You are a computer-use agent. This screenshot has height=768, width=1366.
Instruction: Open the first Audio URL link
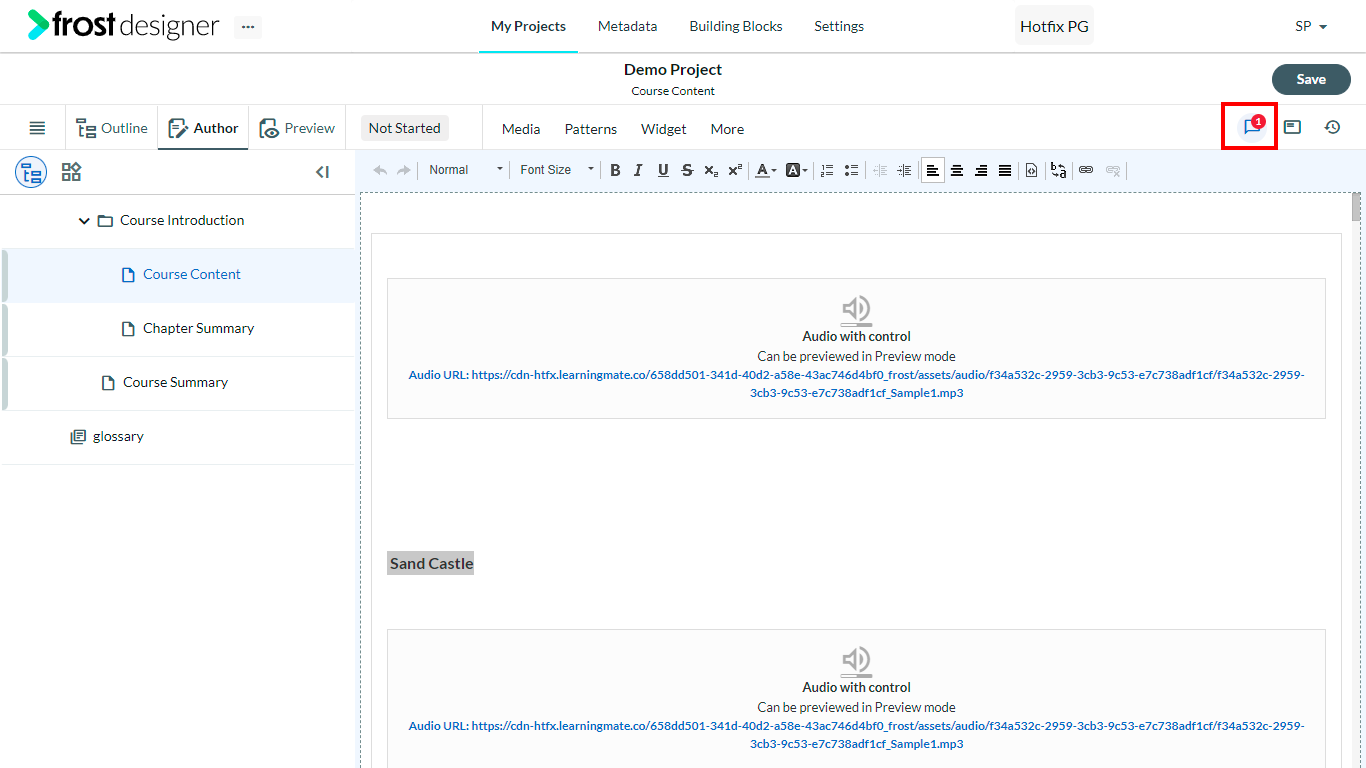pos(856,384)
